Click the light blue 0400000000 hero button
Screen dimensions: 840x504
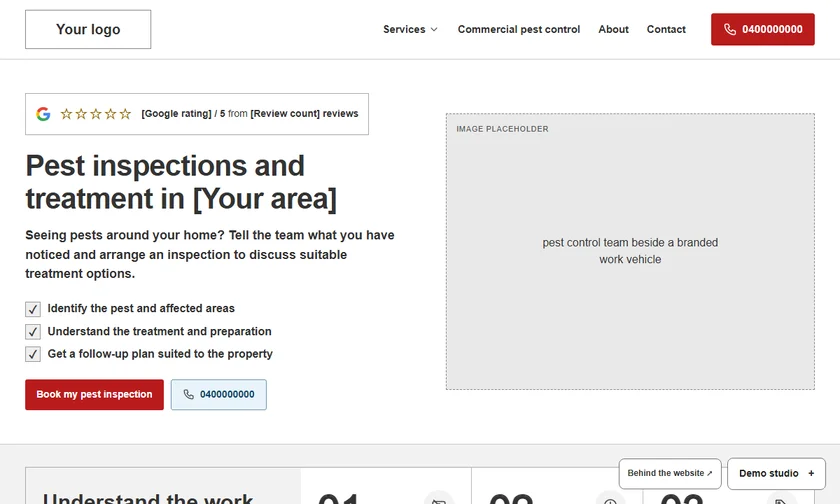[x=219, y=395]
